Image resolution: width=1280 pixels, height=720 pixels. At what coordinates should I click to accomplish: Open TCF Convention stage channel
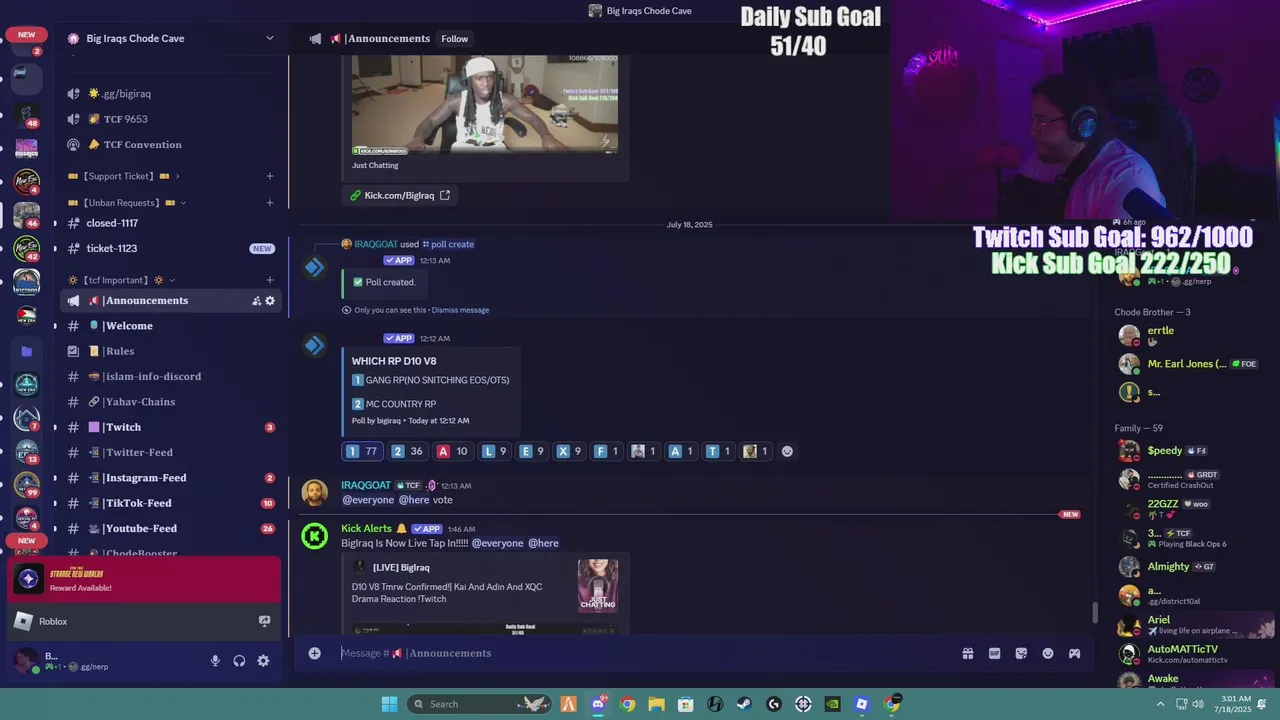(x=172, y=144)
